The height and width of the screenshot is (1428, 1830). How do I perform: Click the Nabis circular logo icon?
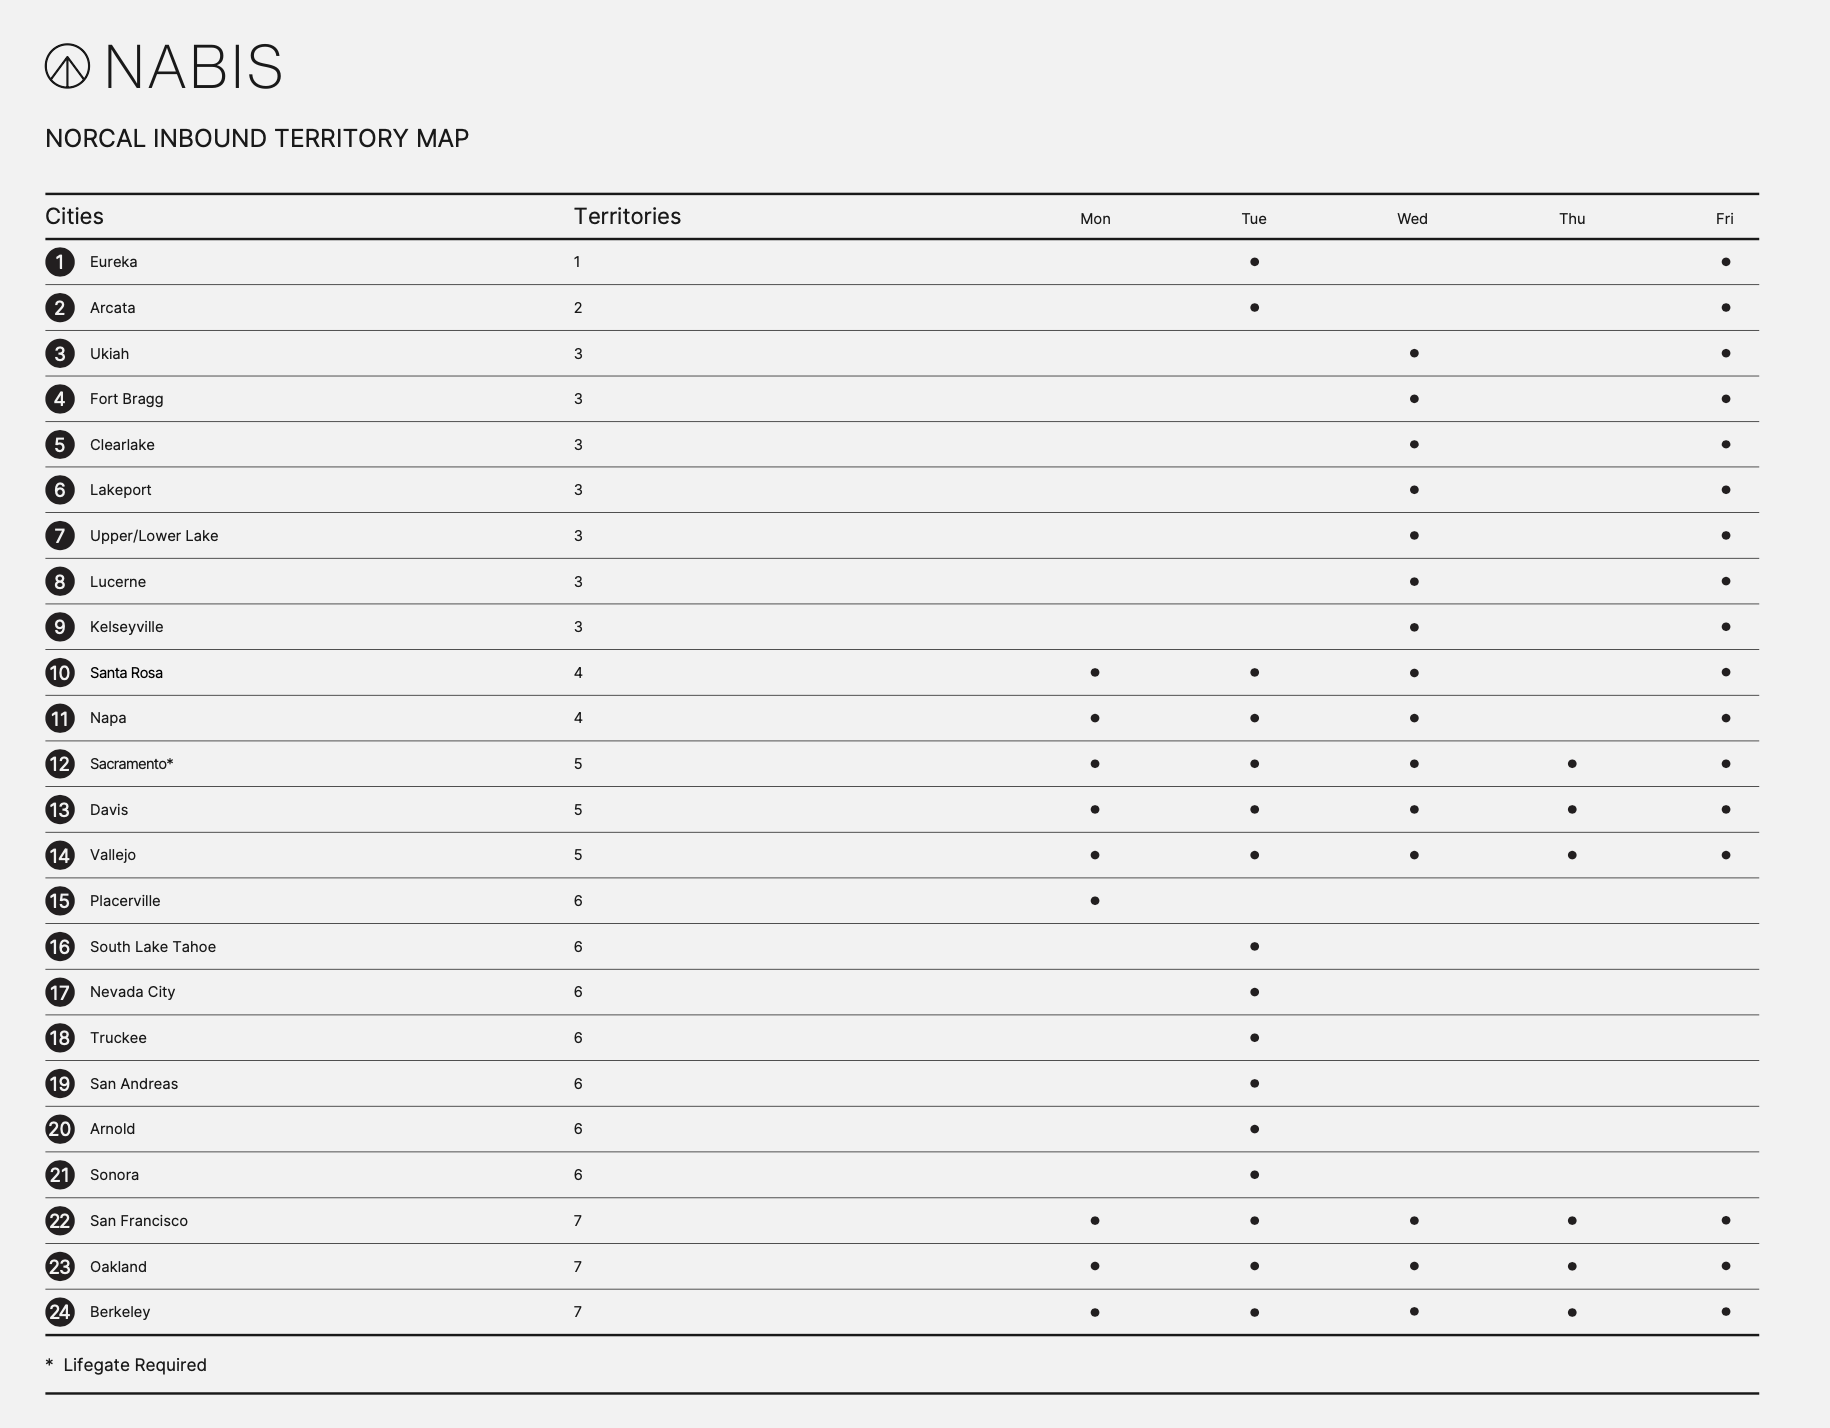67,66
